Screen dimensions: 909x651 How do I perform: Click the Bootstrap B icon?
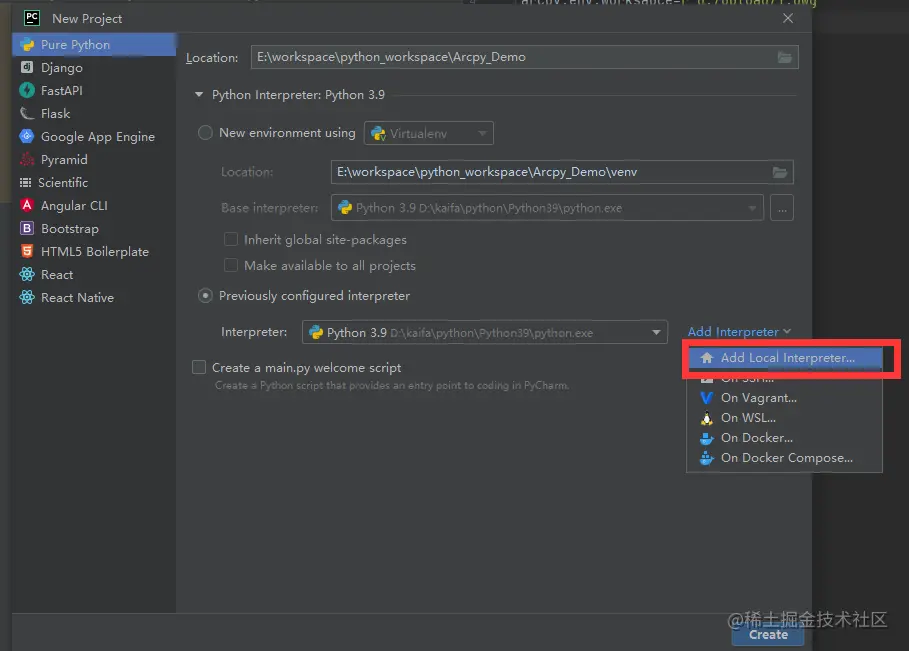point(27,228)
